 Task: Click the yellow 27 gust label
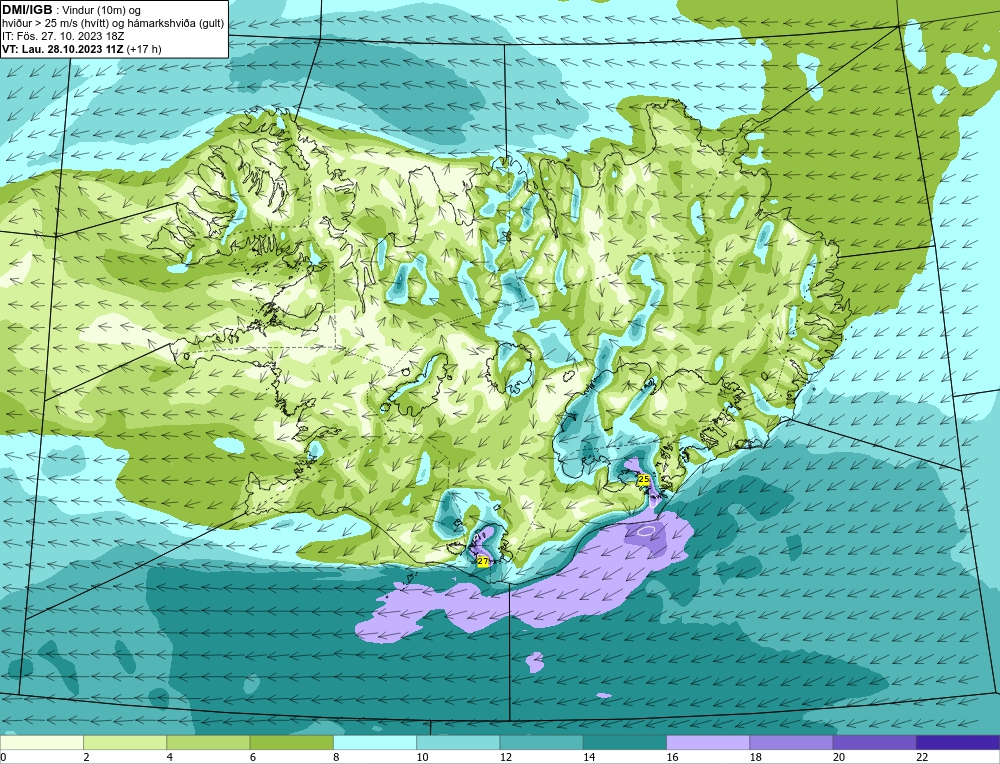click(x=483, y=562)
